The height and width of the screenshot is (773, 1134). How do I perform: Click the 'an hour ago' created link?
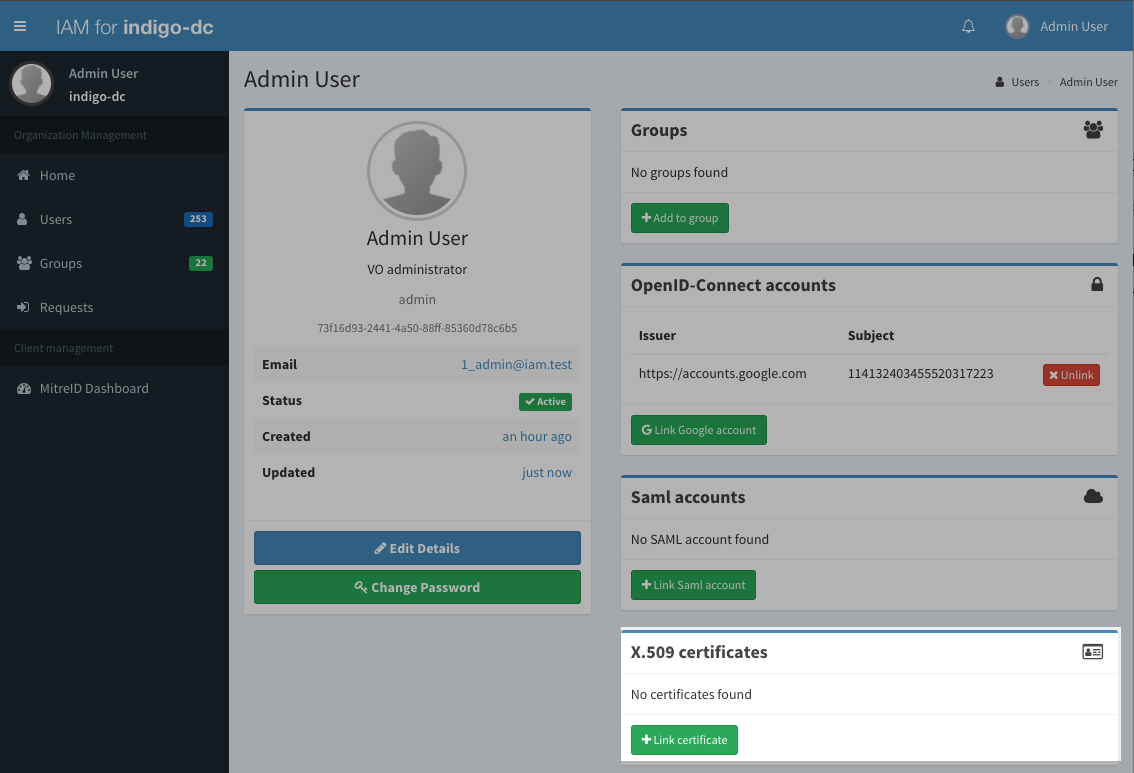click(x=537, y=436)
